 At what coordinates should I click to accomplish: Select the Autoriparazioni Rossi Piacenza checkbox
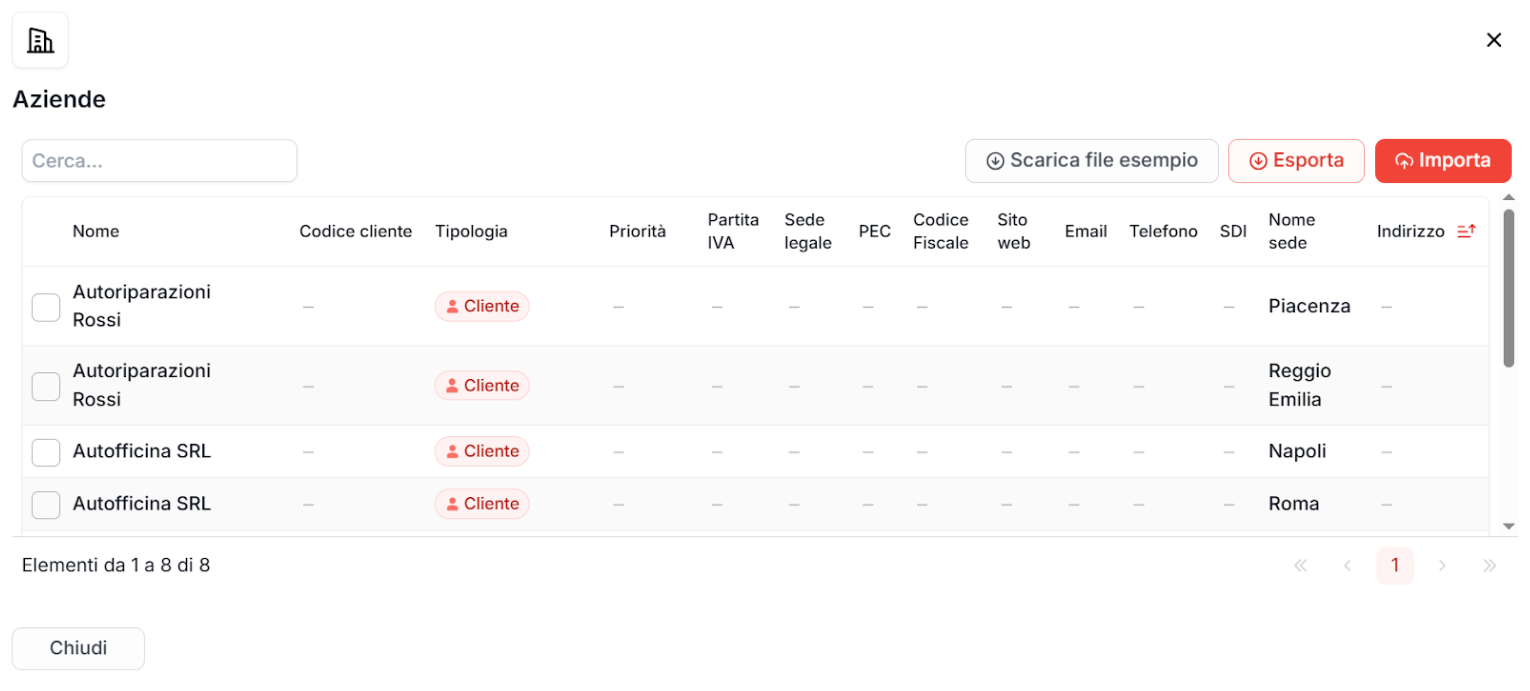[x=46, y=307]
